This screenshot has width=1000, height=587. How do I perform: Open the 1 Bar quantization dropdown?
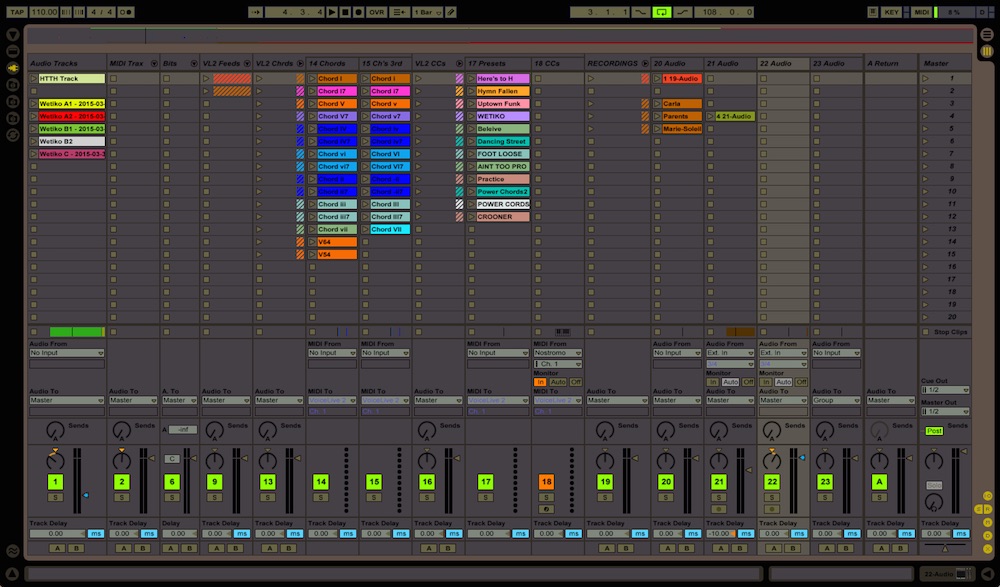pyautogui.click(x=425, y=12)
